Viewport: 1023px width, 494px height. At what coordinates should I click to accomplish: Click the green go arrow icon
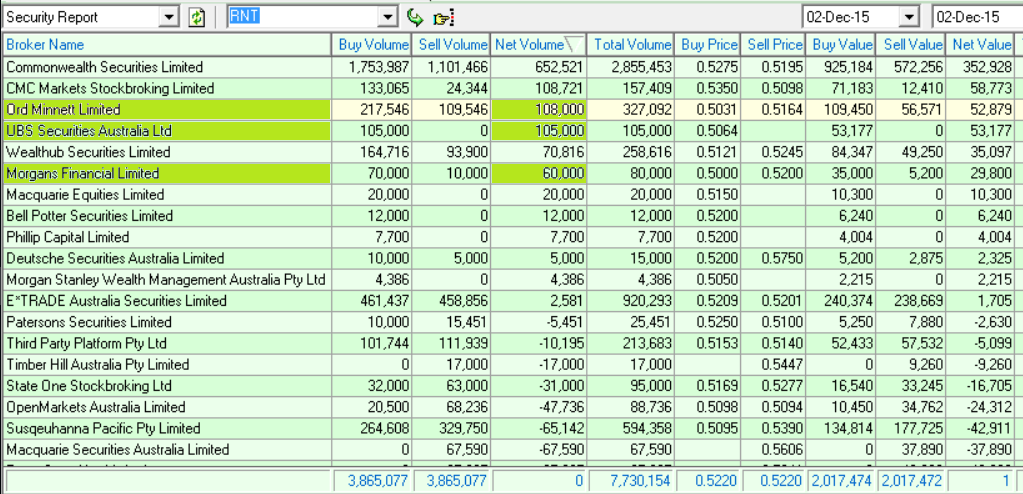pos(414,17)
